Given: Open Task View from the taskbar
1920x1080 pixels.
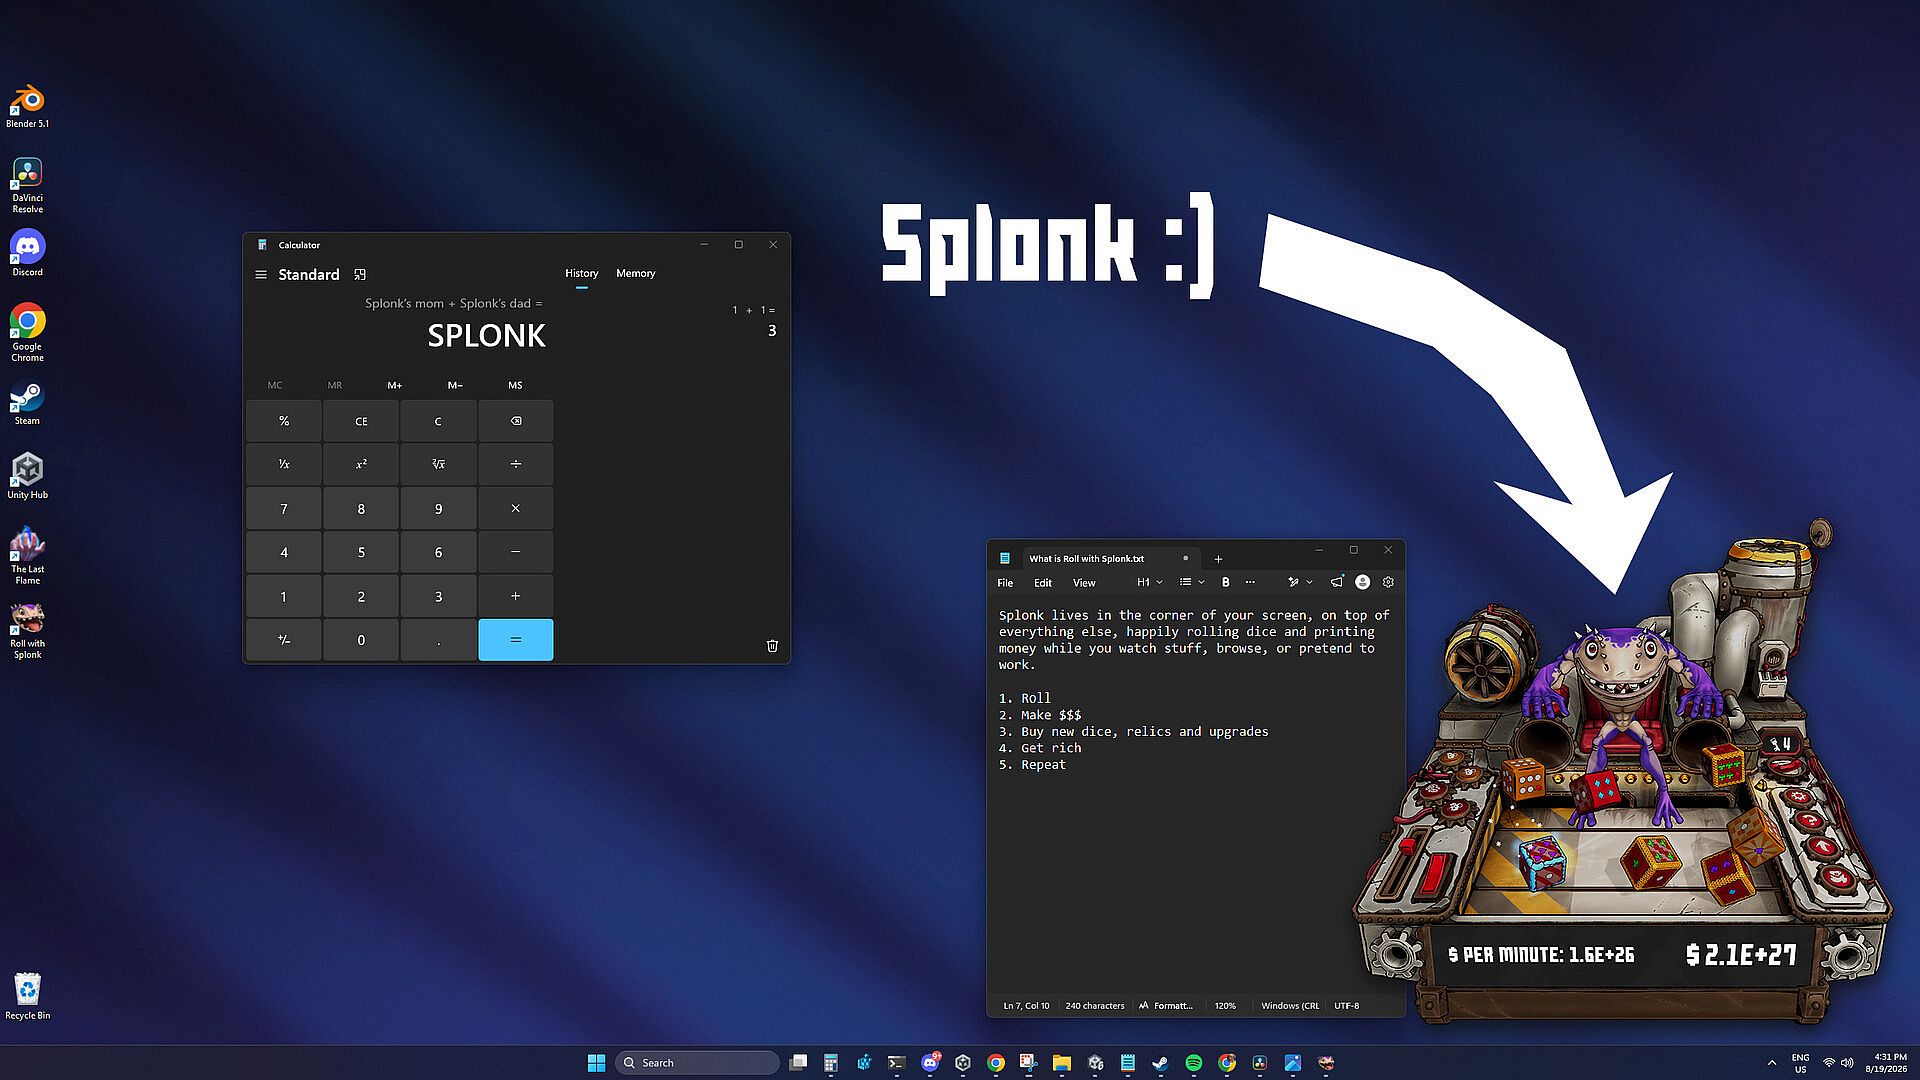Looking at the screenshot, I should click(798, 1063).
